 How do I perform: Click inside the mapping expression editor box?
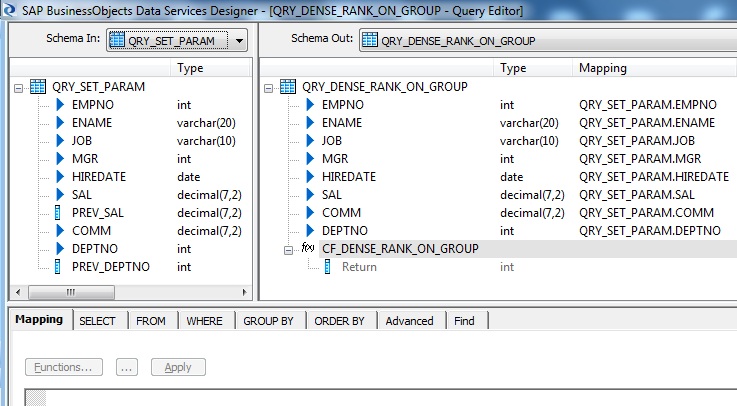[390, 398]
